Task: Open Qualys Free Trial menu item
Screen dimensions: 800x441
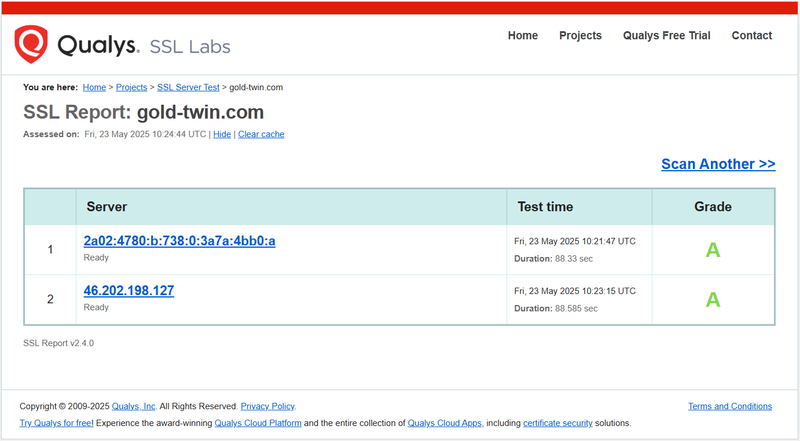Action: click(x=666, y=36)
